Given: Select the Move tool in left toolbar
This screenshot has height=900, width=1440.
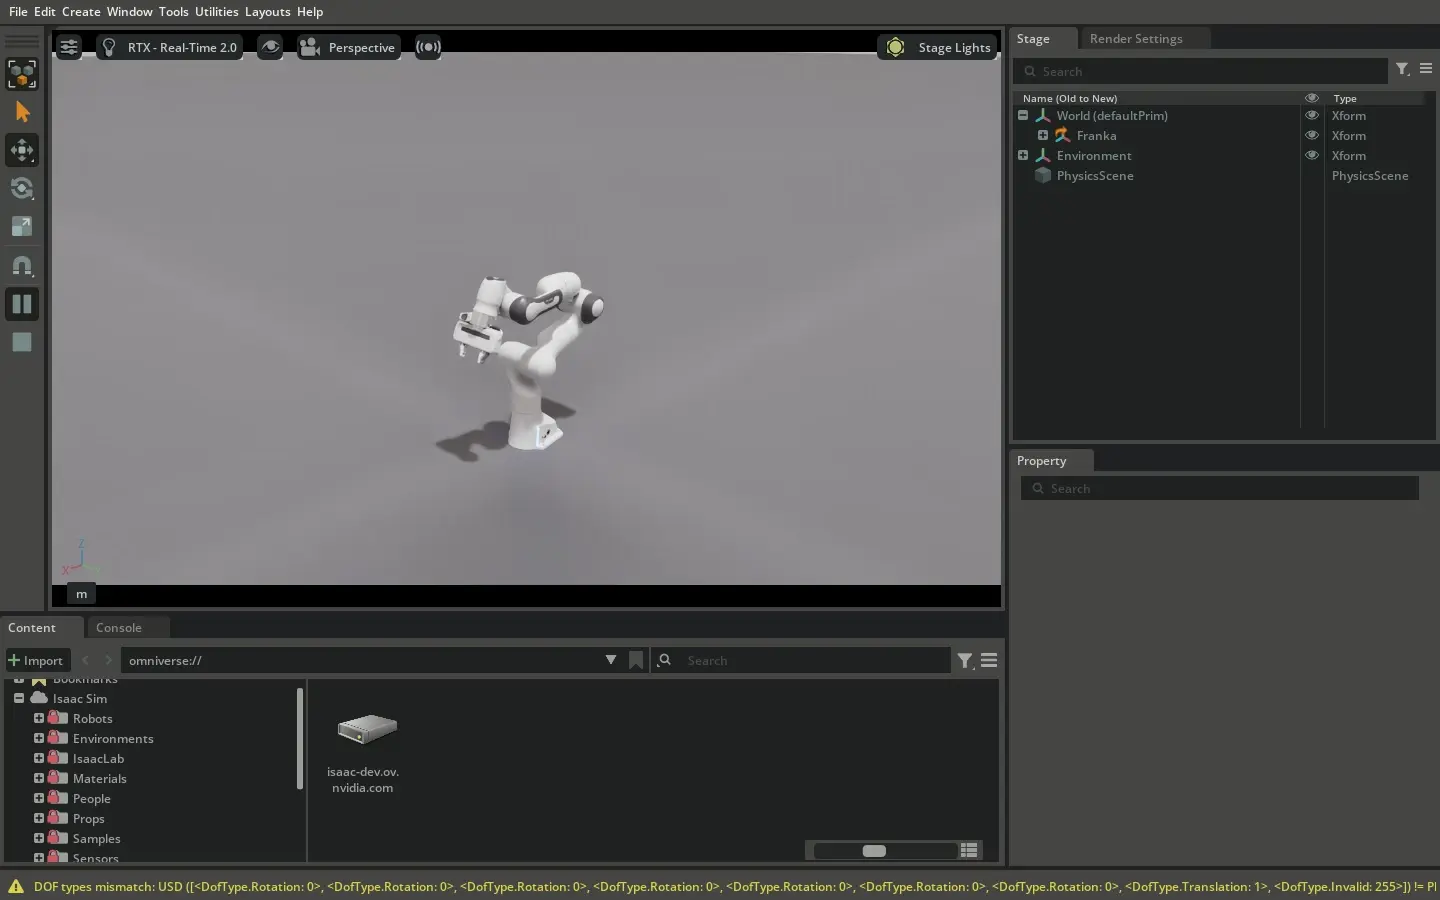Looking at the screenshot, I should 22,150.
